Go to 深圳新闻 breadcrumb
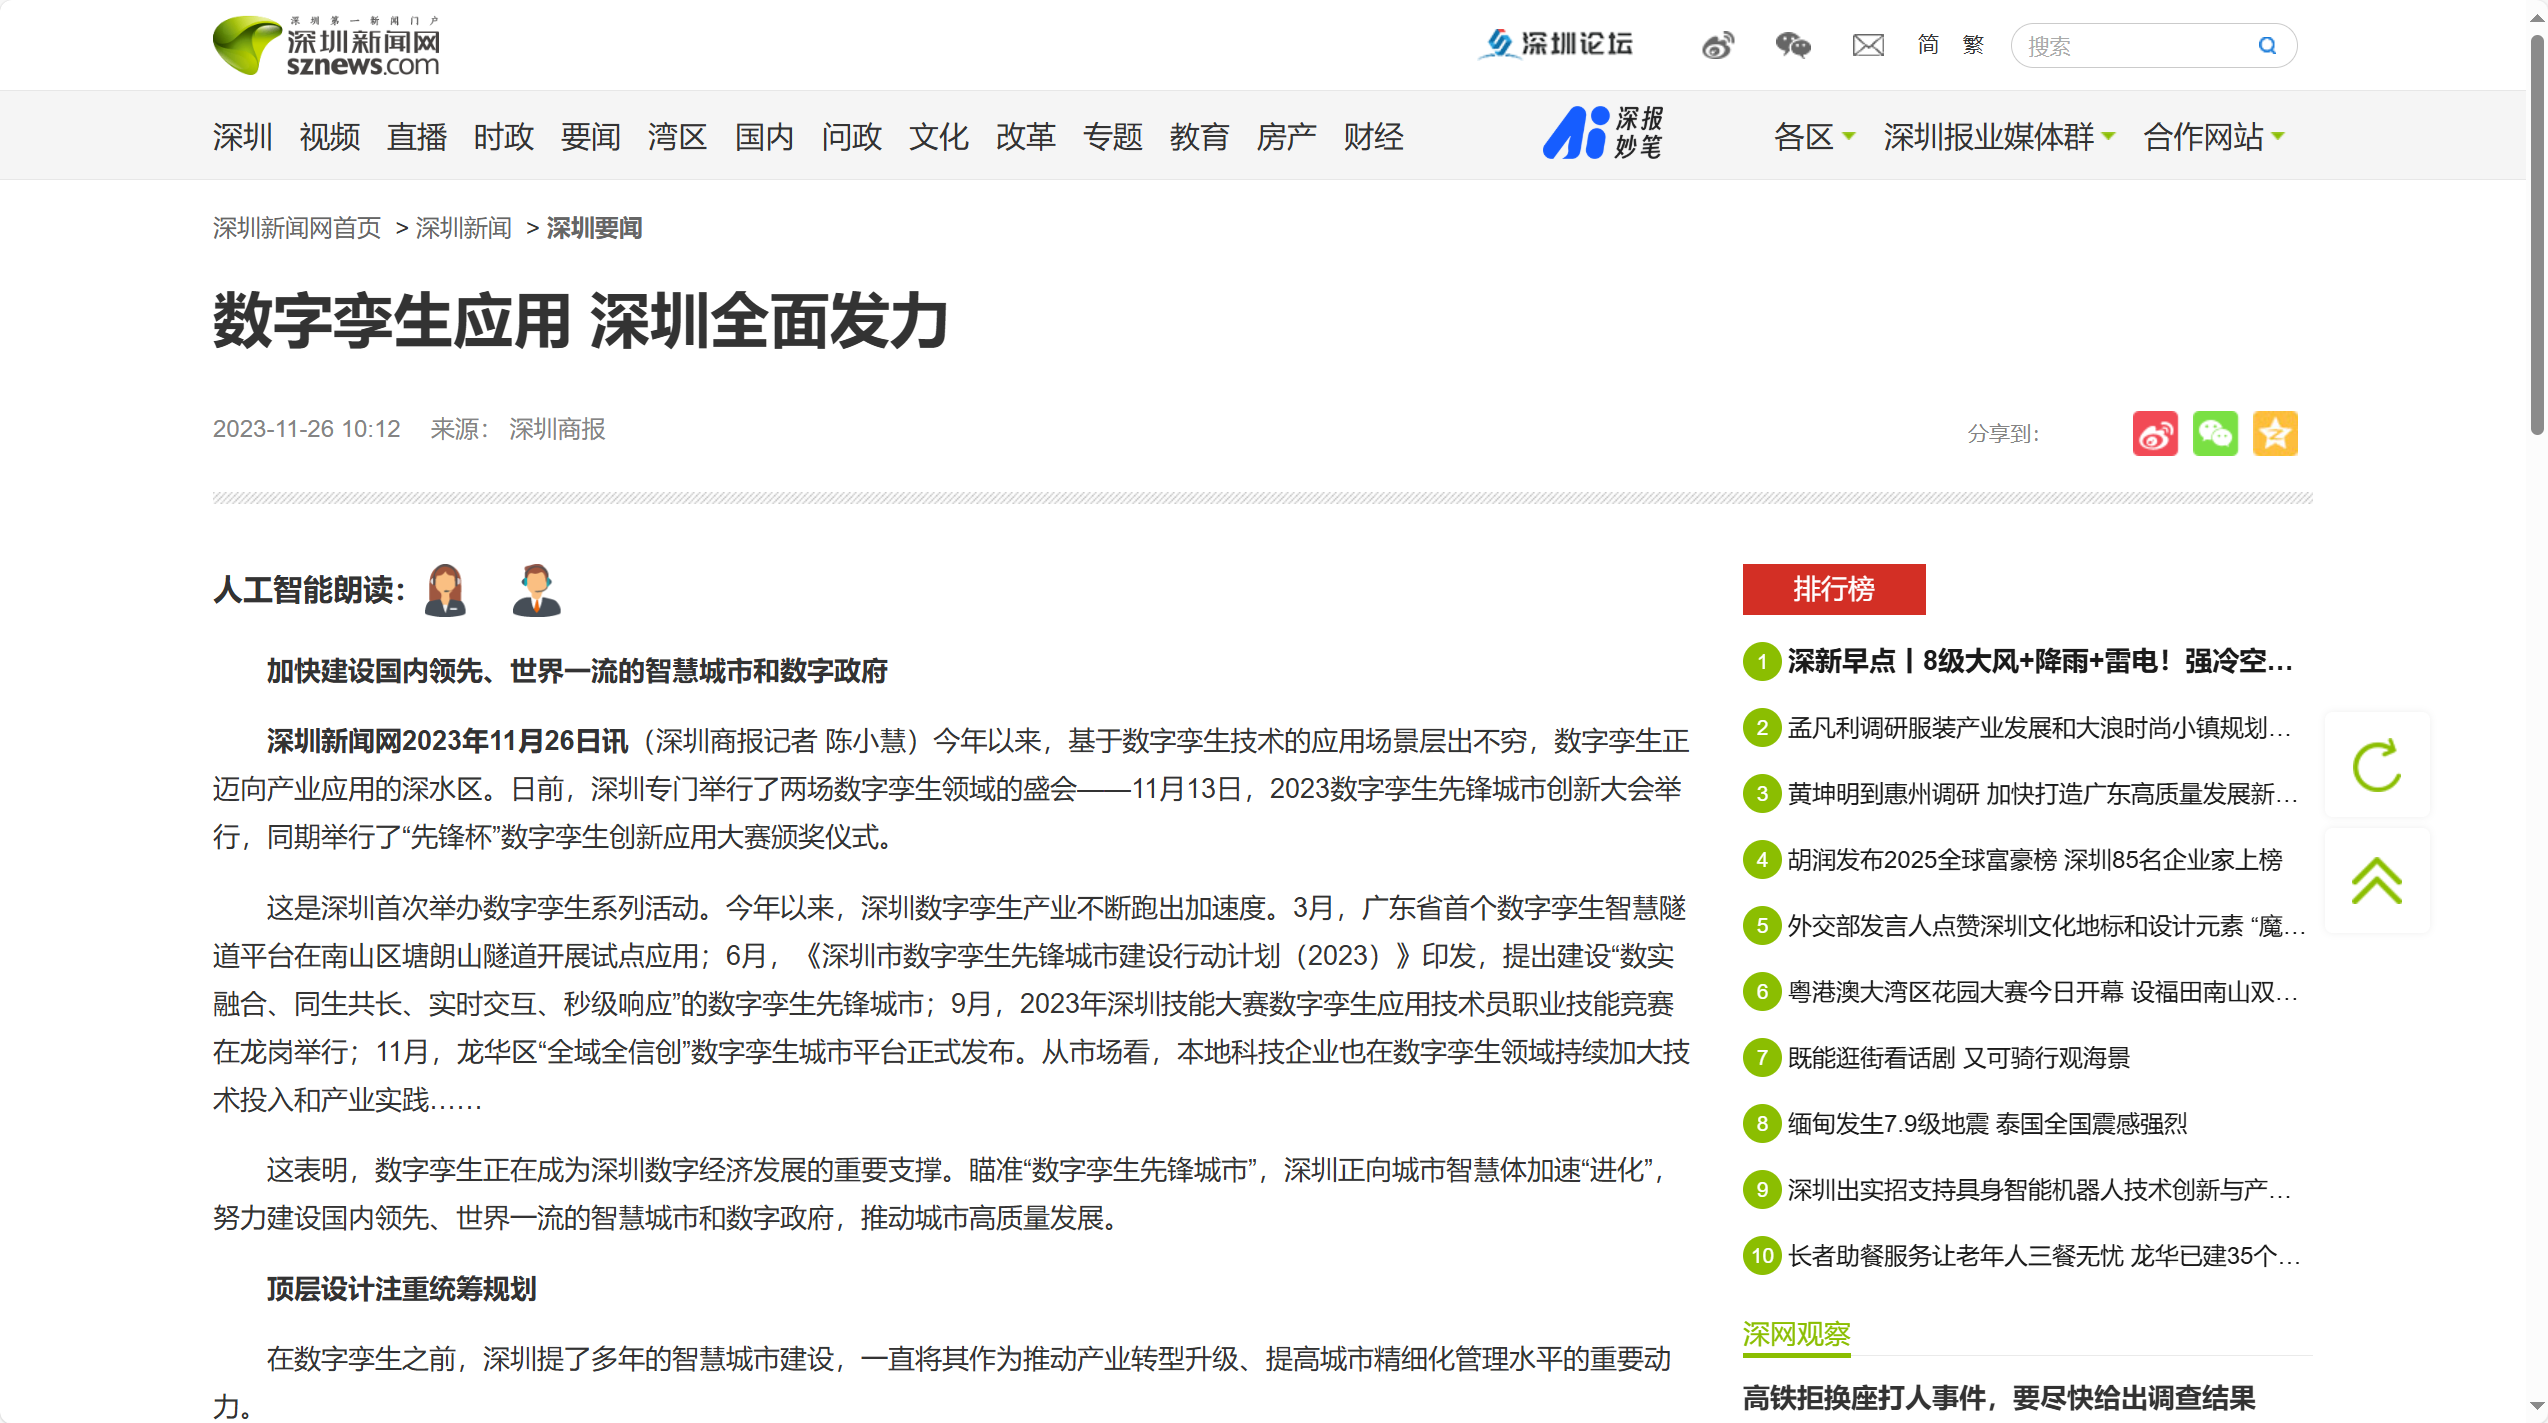Viewport: 2548px width, 1423px height. pos(463,228)
